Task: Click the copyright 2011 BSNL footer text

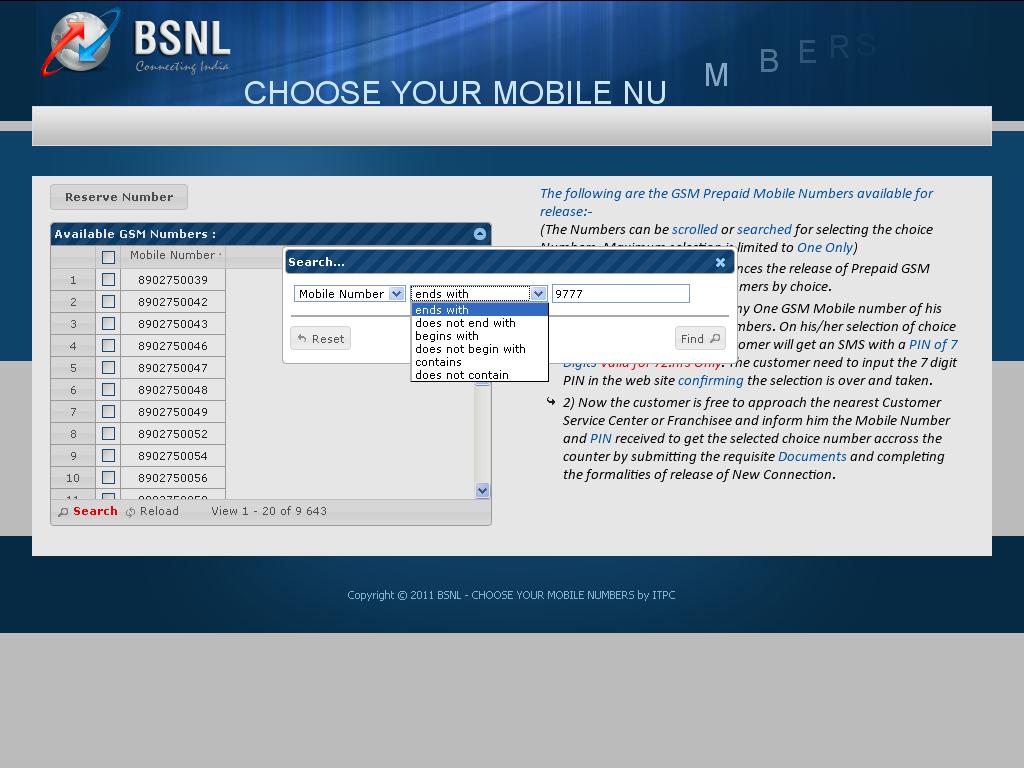Action: (x=511, y=595)
